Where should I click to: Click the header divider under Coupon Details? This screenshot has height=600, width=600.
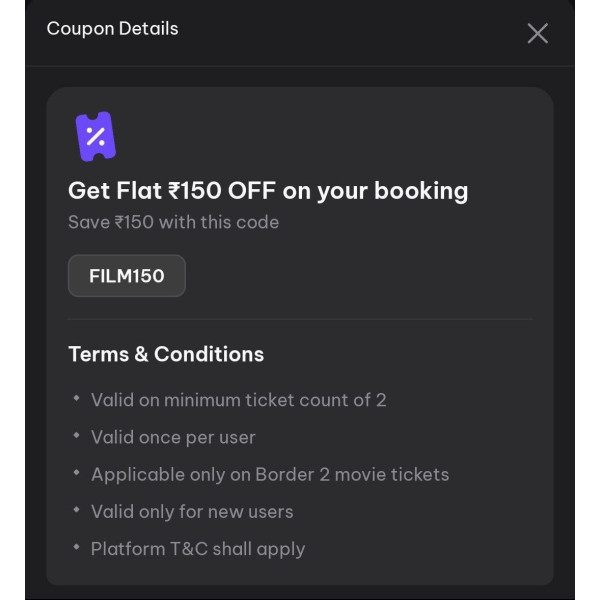[x=300, y=66]
